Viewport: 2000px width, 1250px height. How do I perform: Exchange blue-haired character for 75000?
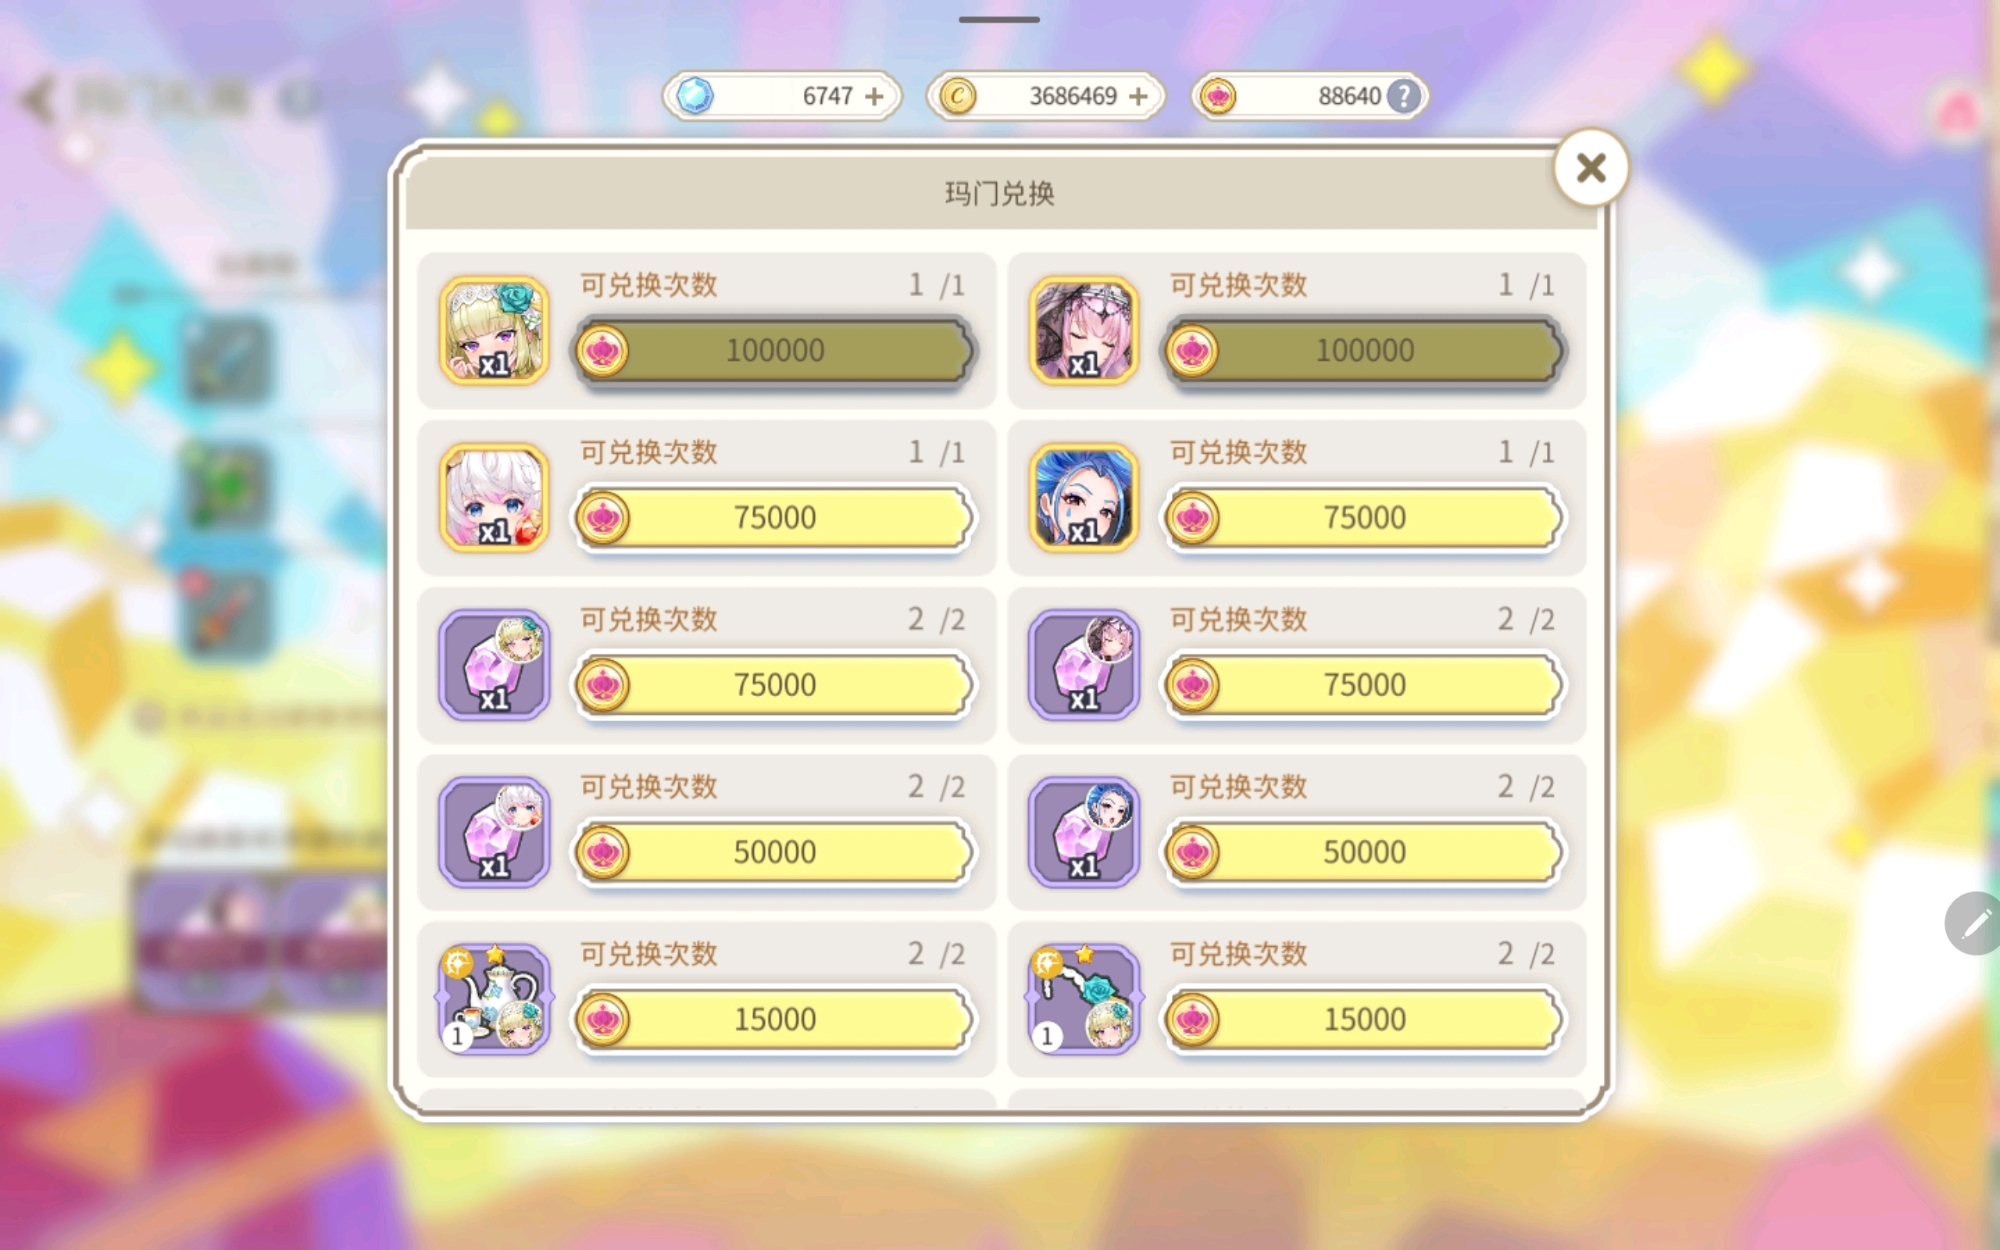1363,518
